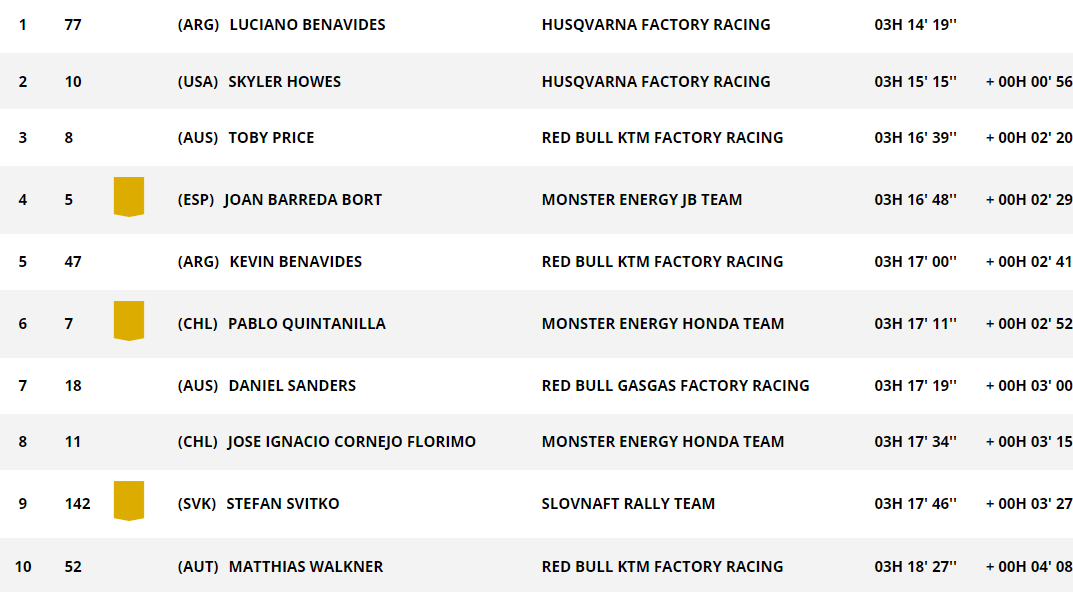Click position number 10 row marker
The image size is (1073, 592).
pos(23,567)
